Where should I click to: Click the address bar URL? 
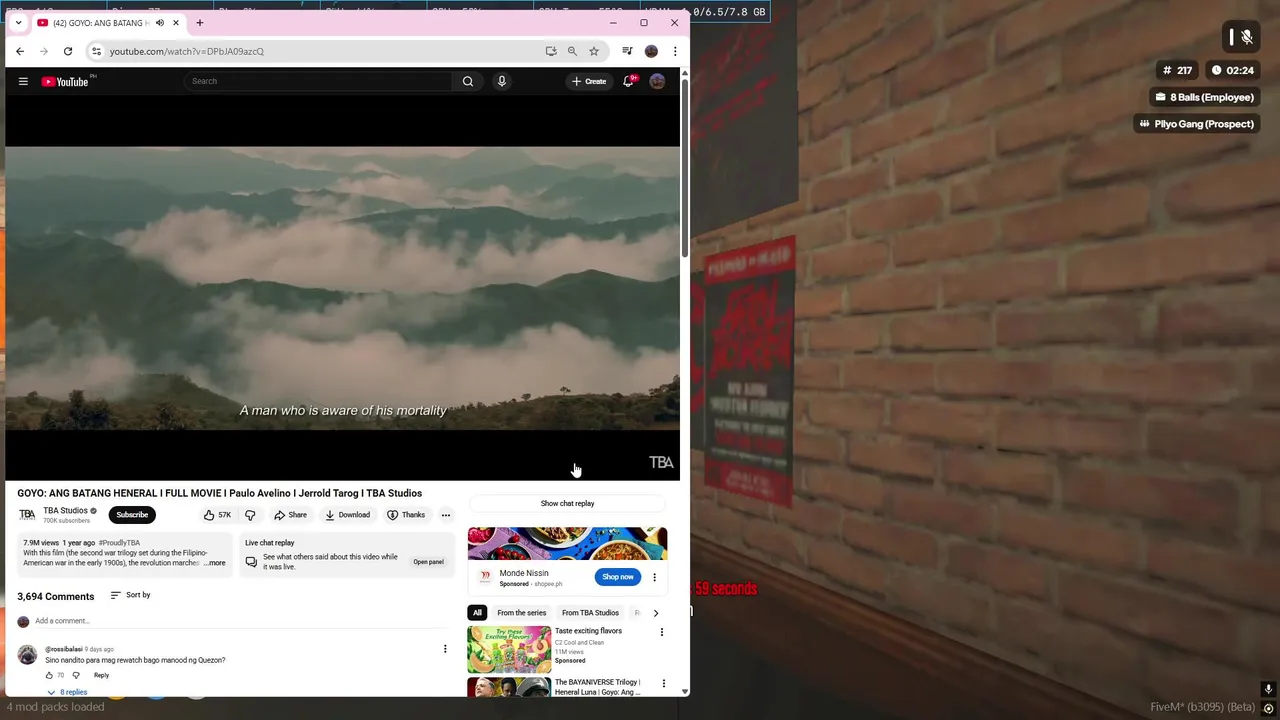[187, 51]
